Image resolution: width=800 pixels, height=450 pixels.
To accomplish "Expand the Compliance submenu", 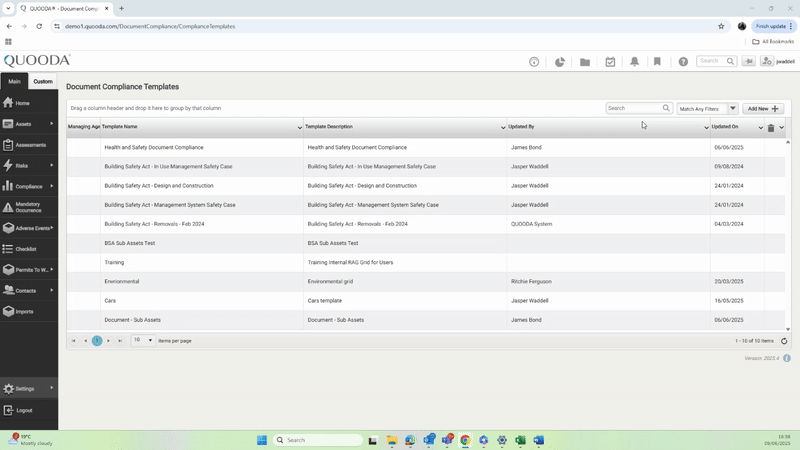I will pyautogui.click(x=52, y=186).
